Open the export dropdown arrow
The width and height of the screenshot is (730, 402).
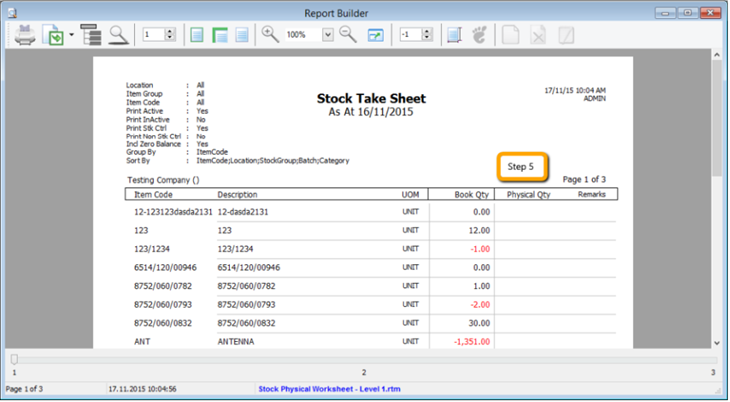tap(71, 35)
